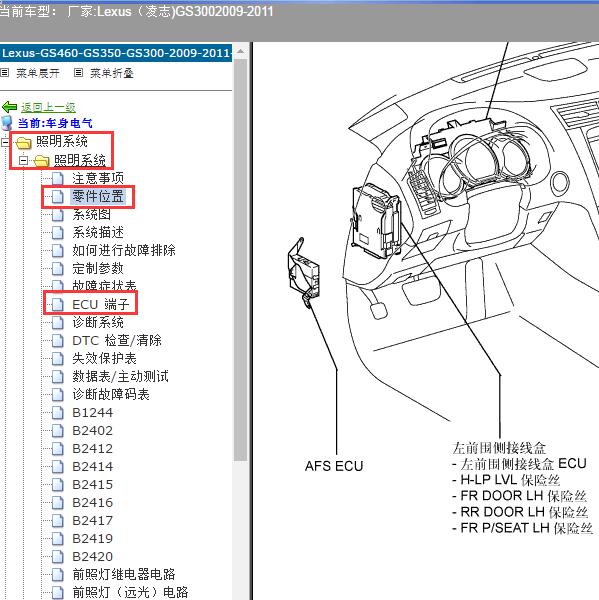The height and width of the screenshot is (600, 599).
Task: Click the tree panel scrollbar up arrow
Action: (x=240, y=51)
